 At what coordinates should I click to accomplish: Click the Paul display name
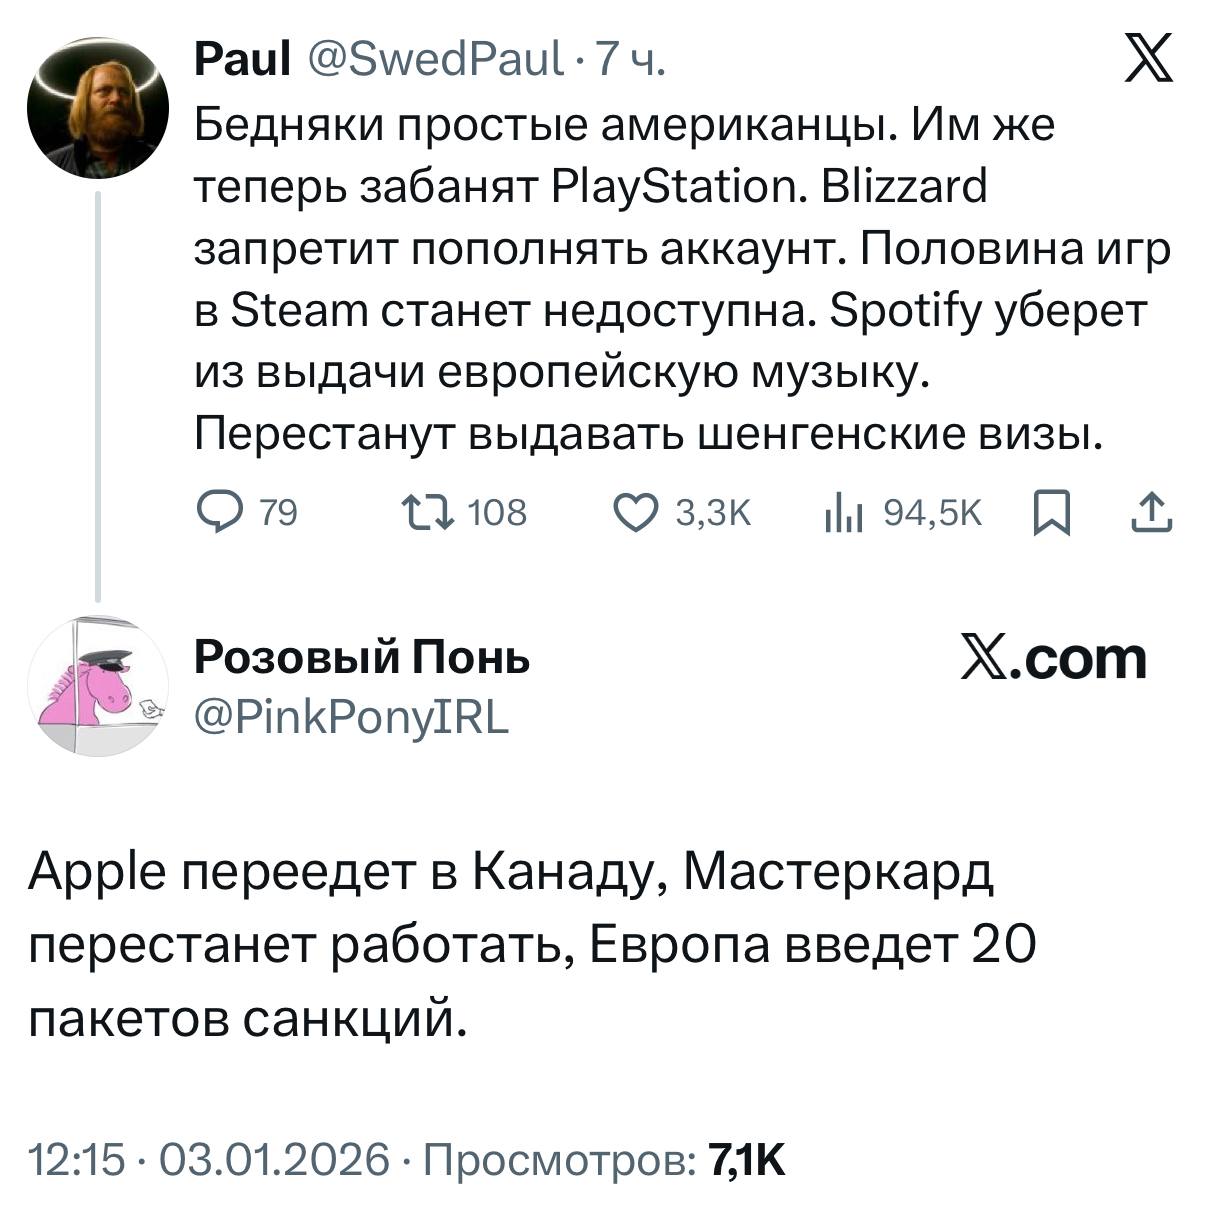242,61
